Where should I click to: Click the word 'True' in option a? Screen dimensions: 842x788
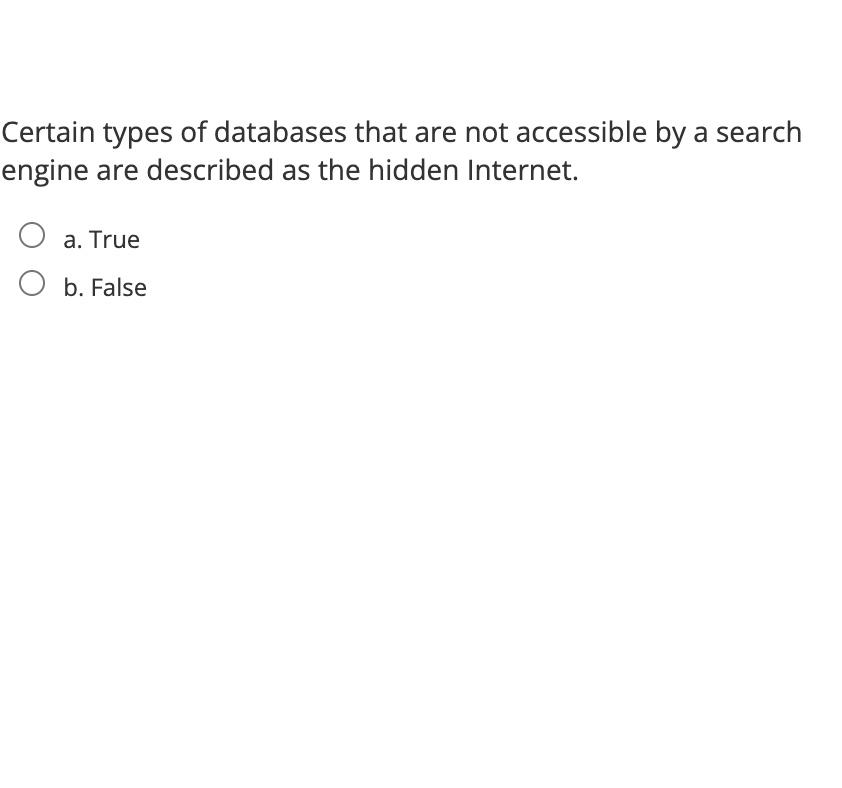click(116, 239)
